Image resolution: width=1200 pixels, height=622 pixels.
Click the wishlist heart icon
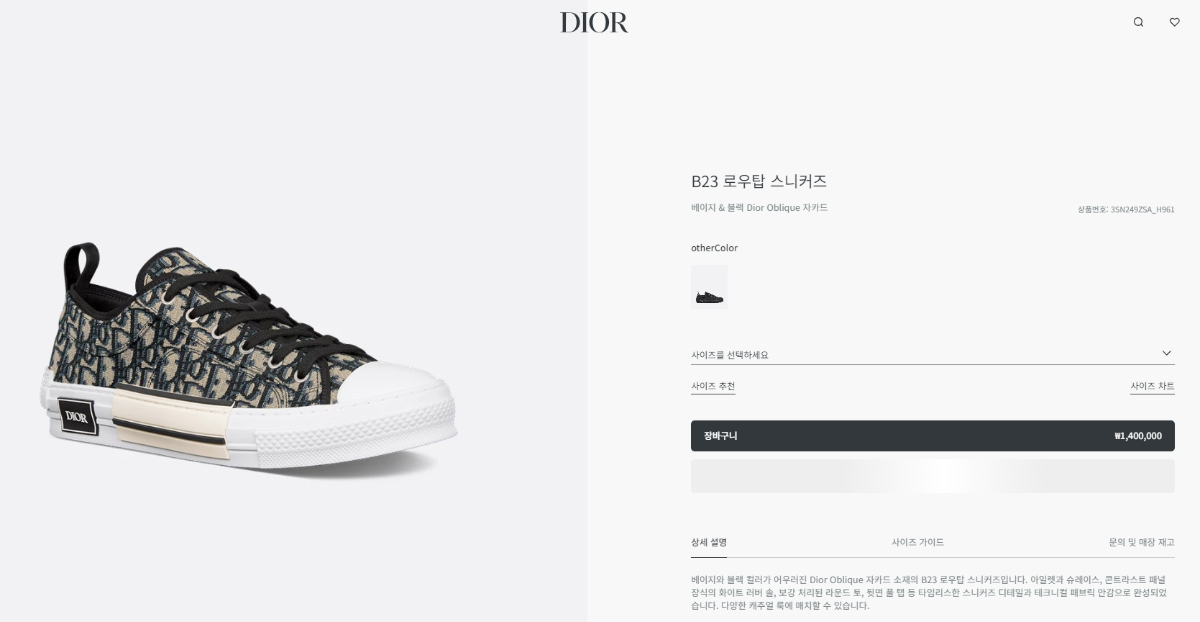[1174, 22]
